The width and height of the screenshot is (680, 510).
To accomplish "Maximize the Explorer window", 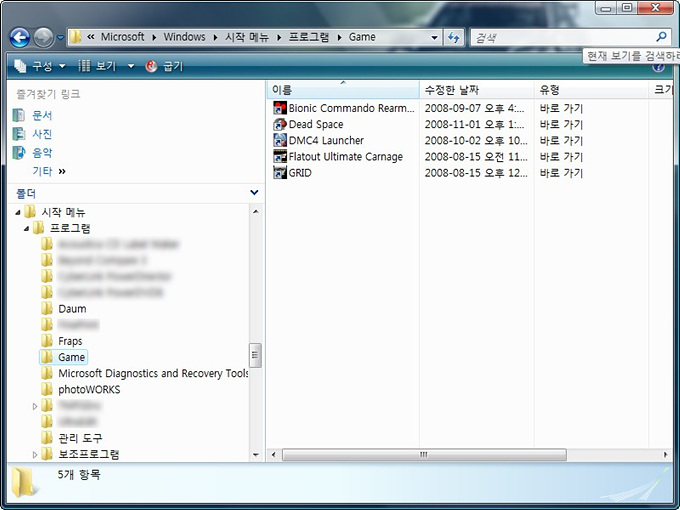I will [627, 8].
